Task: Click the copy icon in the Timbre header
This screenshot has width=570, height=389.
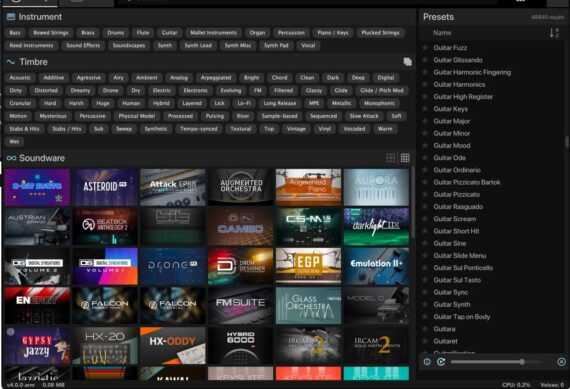Action: click(x=408, y=62)
